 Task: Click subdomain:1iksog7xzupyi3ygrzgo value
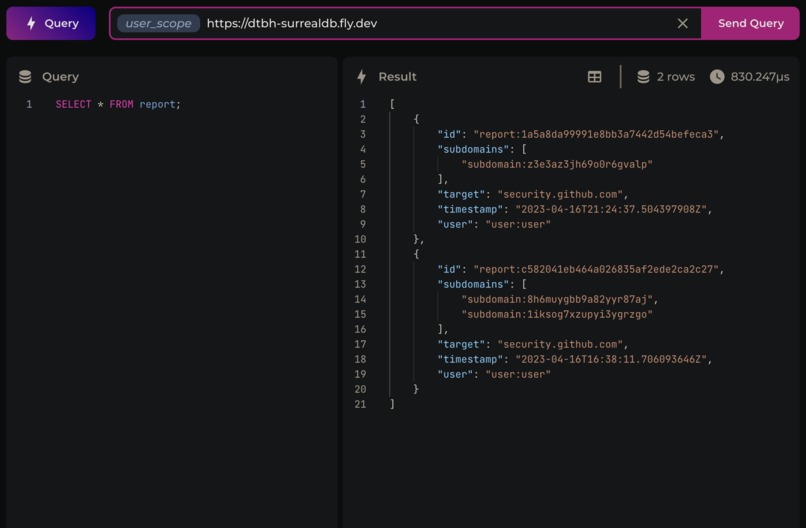click(557, 314)
